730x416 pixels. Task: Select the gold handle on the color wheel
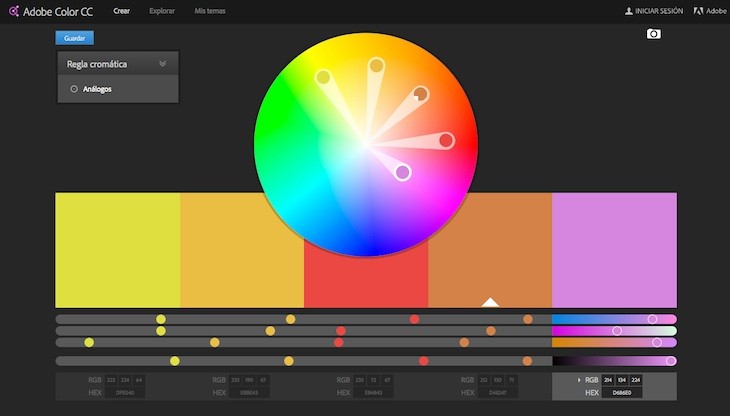tap(376, 65)
